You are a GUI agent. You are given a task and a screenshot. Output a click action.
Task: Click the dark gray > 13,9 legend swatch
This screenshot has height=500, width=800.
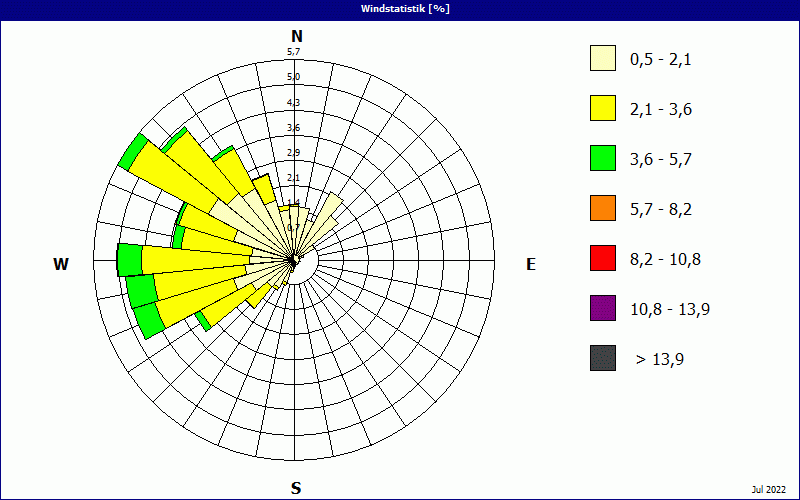click(603, 358)
